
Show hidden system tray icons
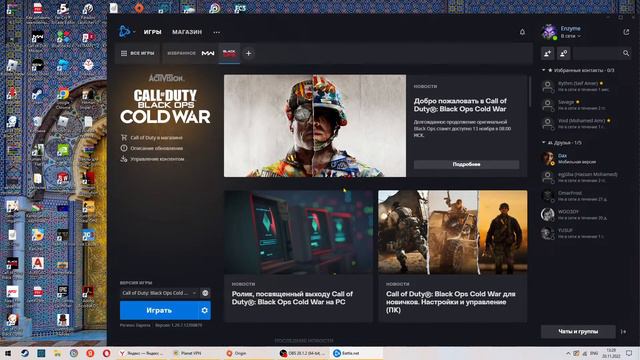tap(568, 353)
